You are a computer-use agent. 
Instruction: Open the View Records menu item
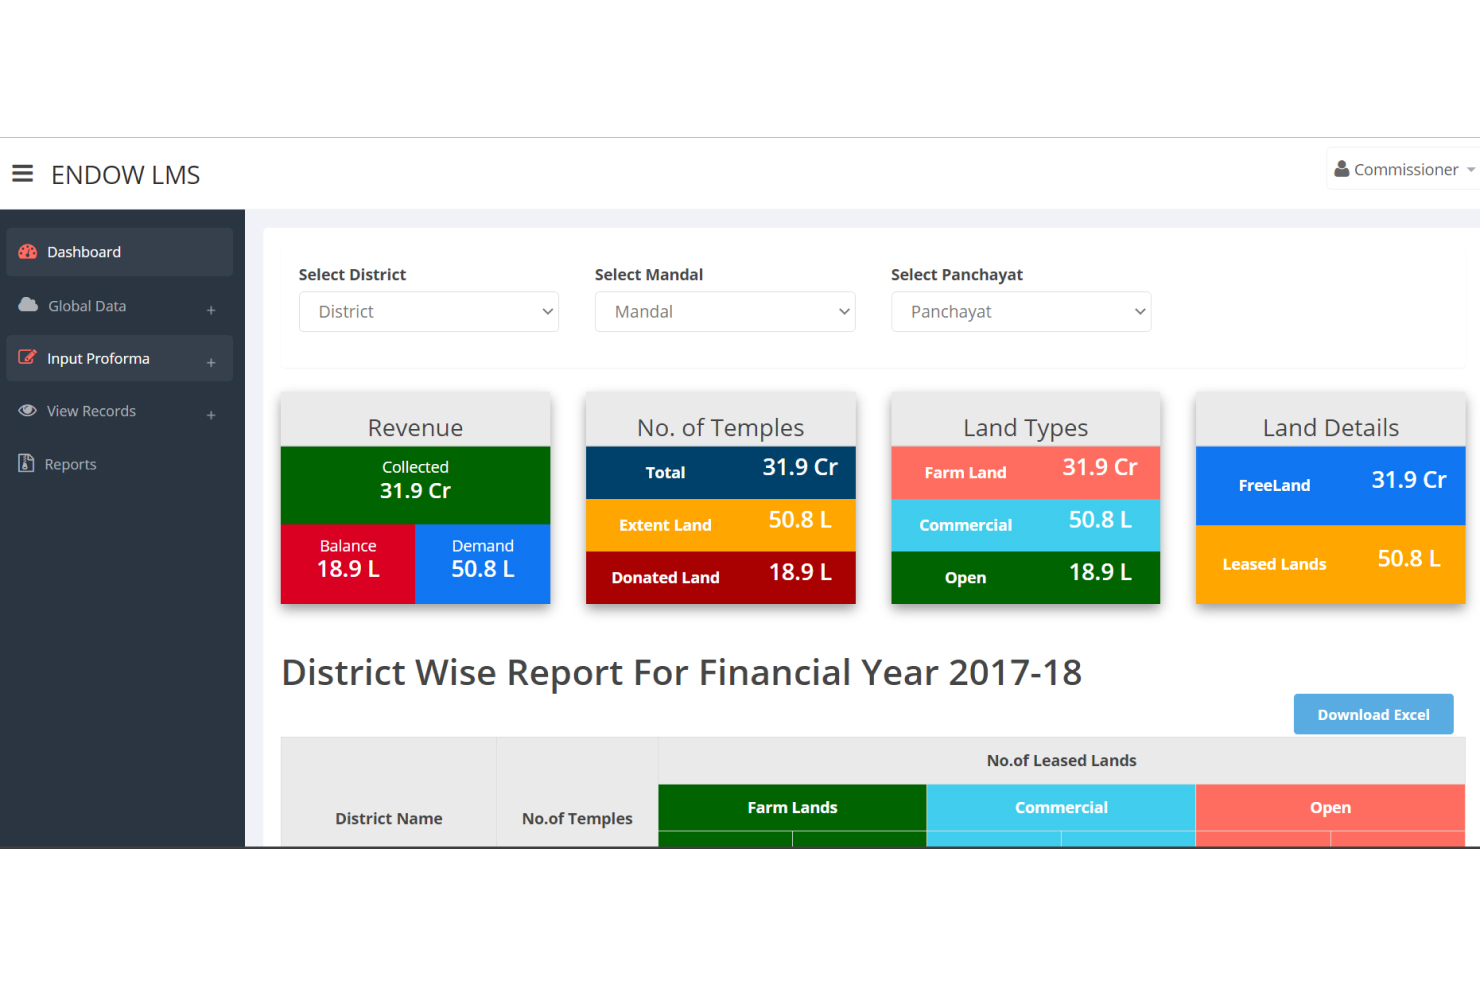(119, 411)
